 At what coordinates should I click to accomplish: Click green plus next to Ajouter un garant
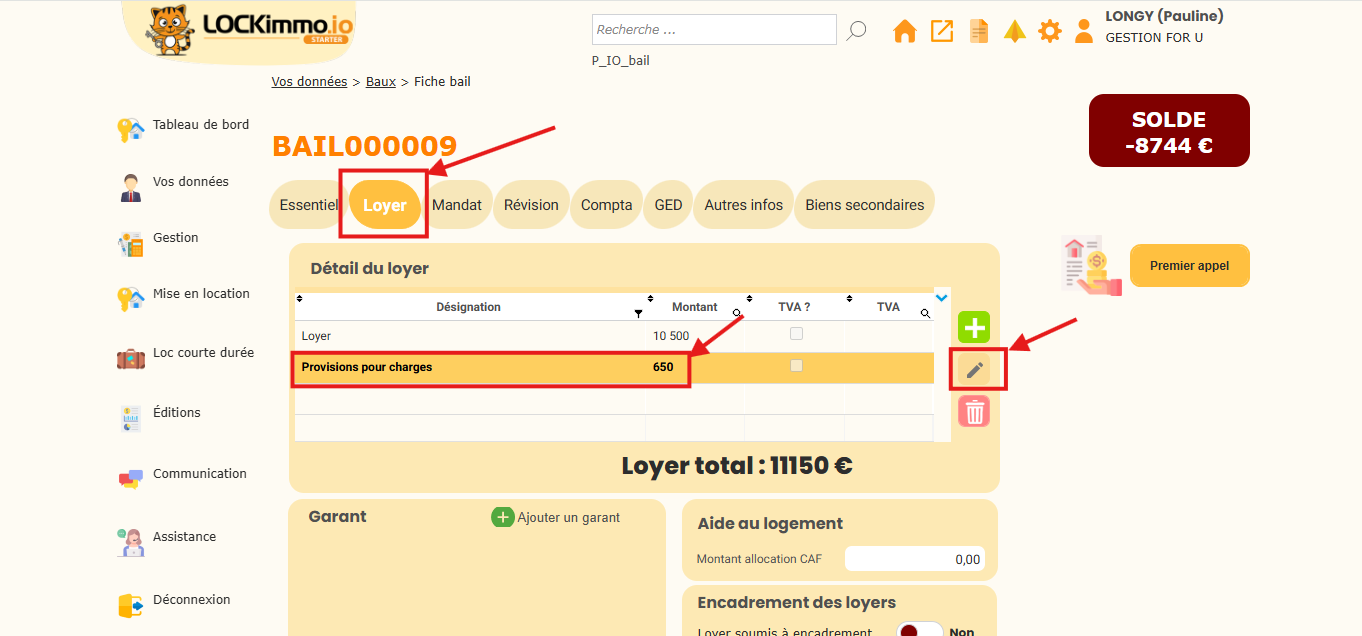click(503, 517)
